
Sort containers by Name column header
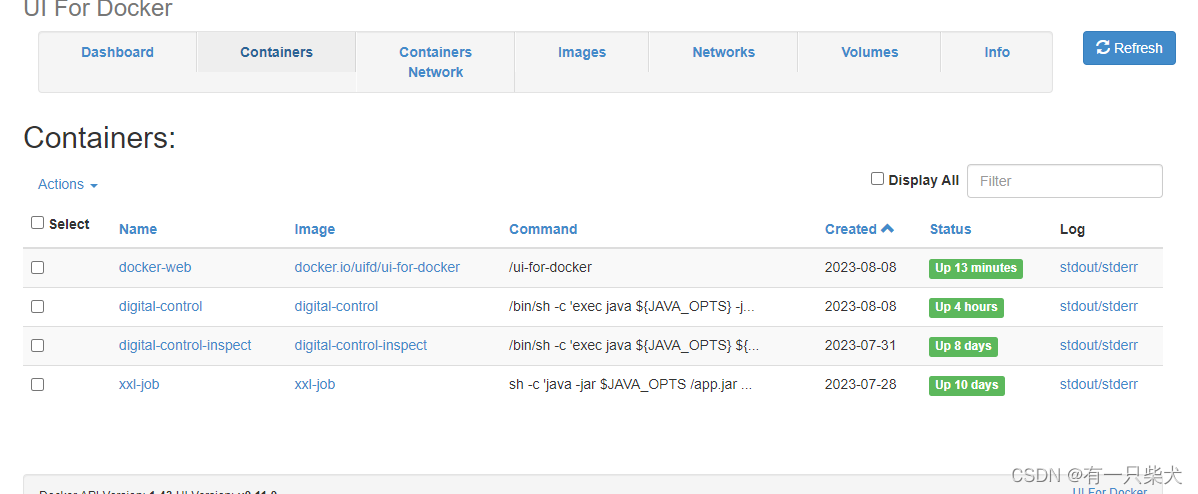coord(138,229)
